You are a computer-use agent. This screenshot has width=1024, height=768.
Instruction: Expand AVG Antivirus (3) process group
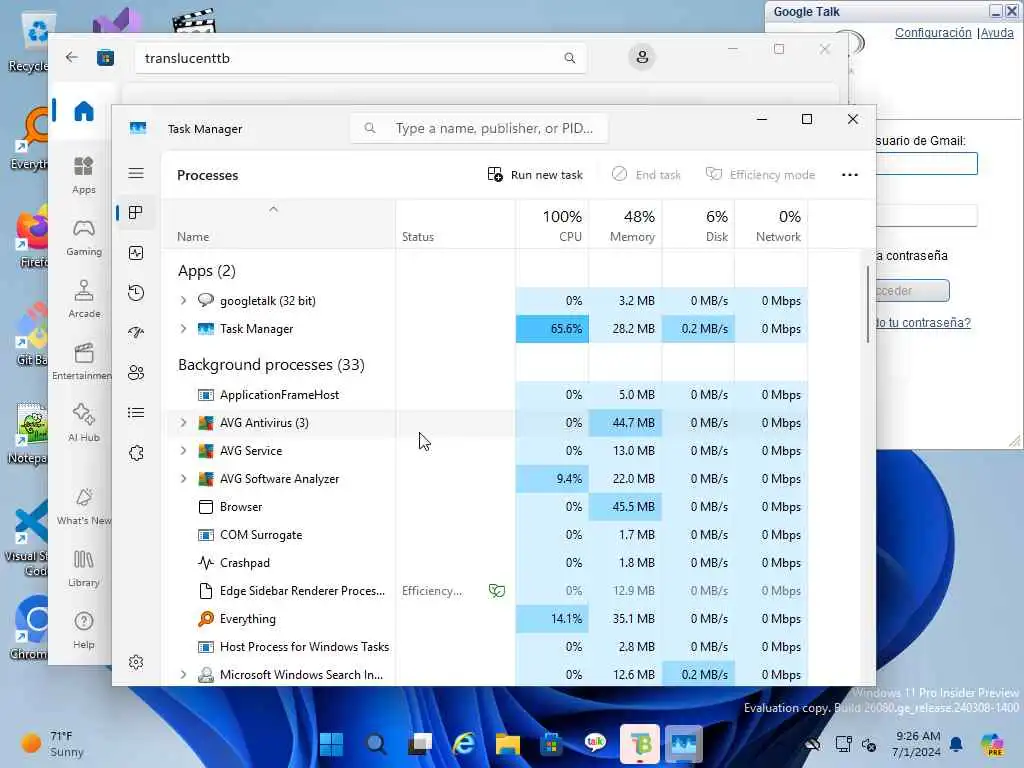pyautogui.click(x=184, y=423)
